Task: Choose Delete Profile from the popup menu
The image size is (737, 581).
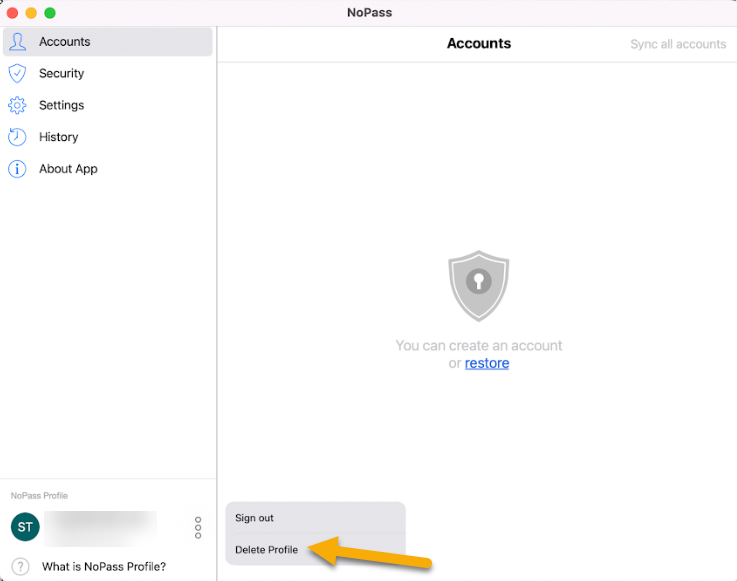Action: point(315,550)
